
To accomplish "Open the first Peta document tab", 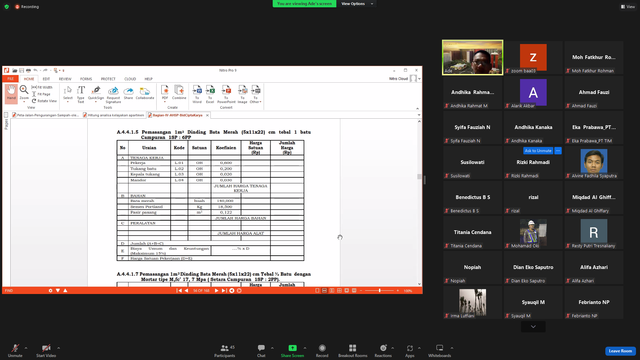I will [45, 115].
